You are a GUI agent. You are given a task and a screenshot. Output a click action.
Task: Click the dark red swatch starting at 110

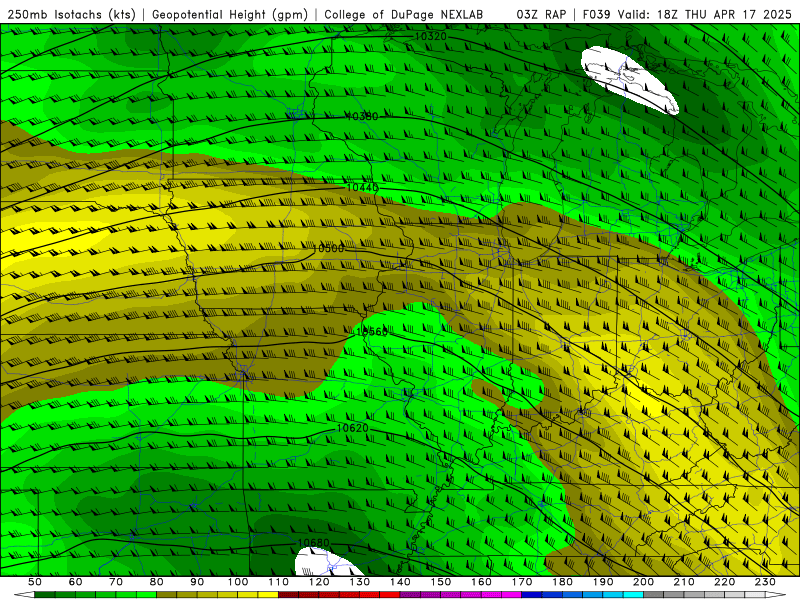click(x=289, y=595)
